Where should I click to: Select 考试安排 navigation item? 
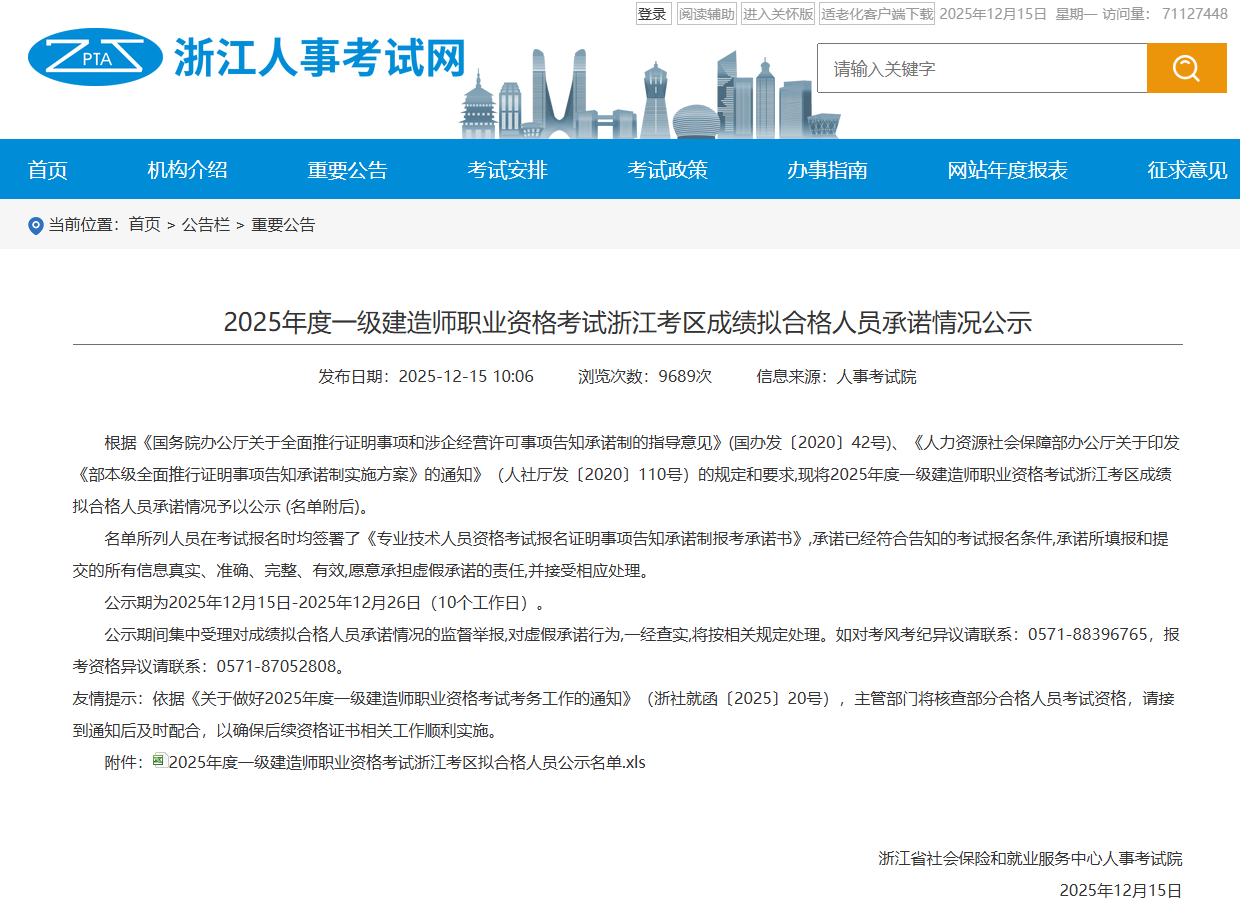(x=507, y=170)
